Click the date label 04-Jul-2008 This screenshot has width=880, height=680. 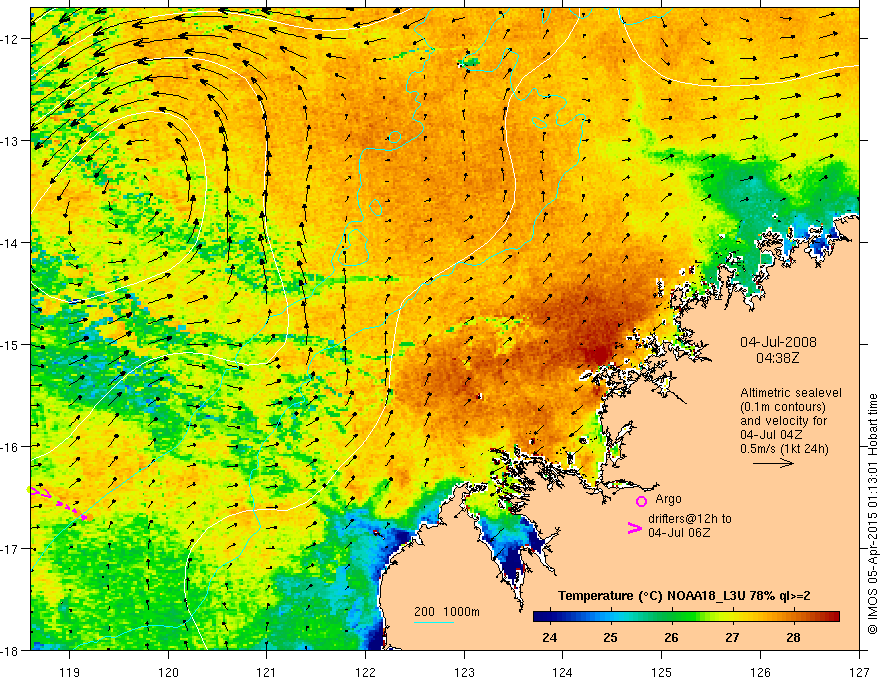[778, 342]
